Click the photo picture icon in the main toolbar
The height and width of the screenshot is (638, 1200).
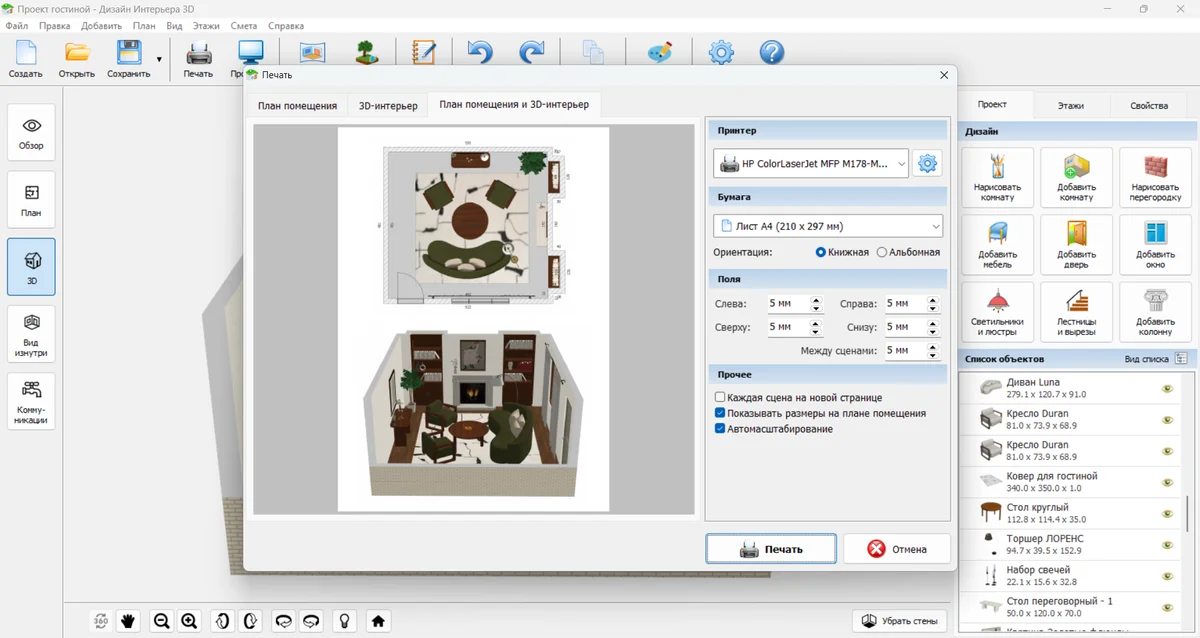coord(313,52)
